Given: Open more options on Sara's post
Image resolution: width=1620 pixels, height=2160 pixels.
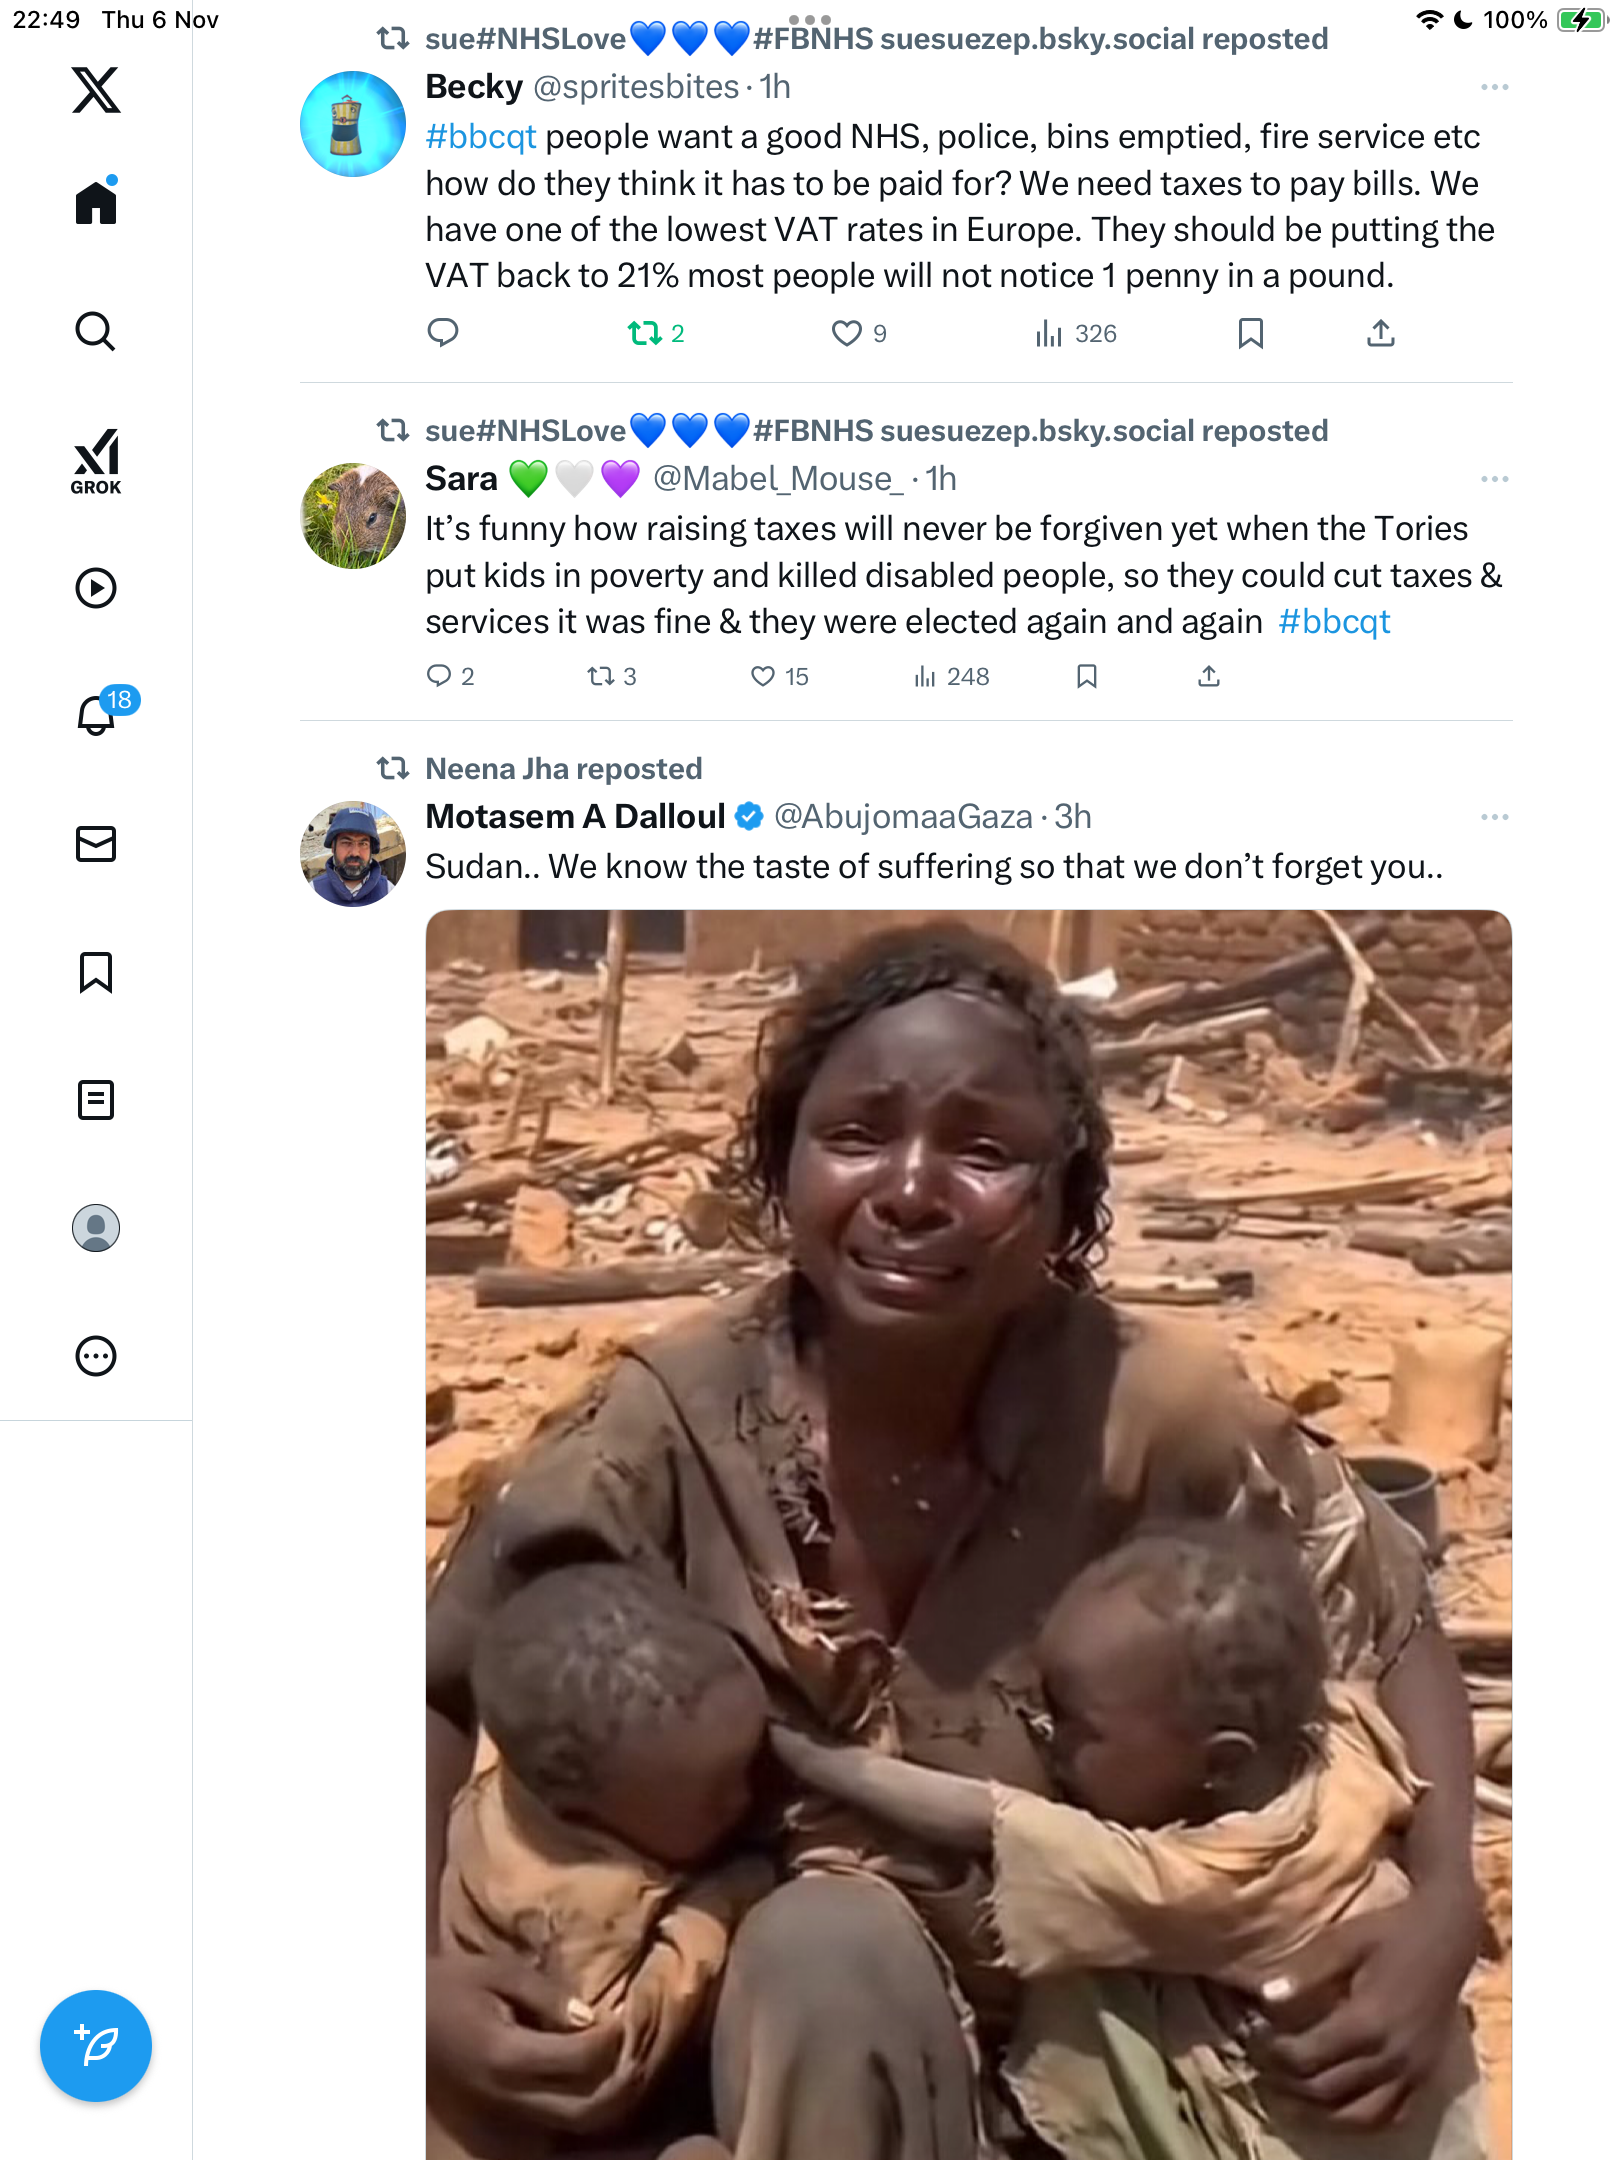Looking at the screenshot, I should [1494, 480].
